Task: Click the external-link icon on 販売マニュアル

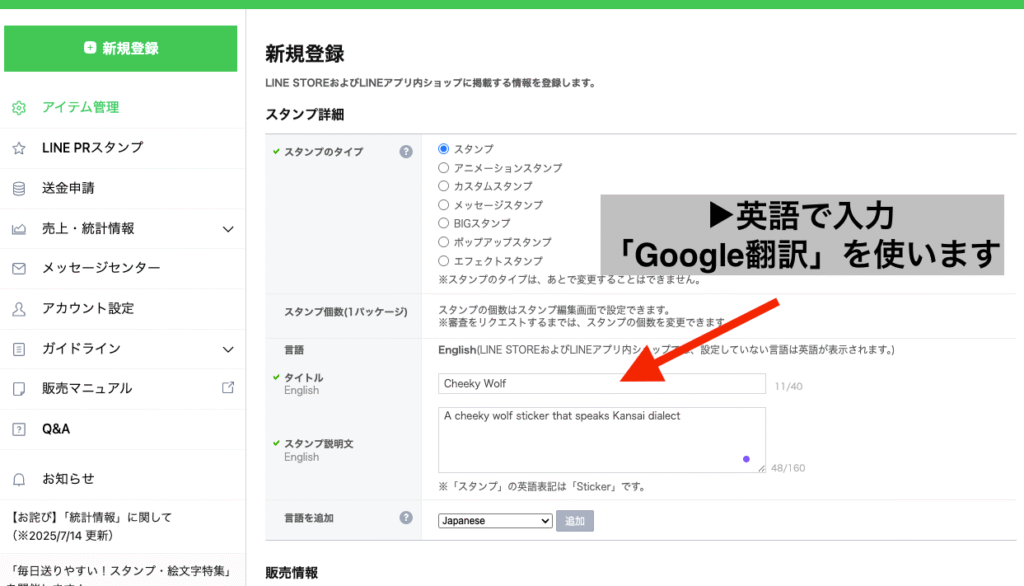Action: click(228, 387)
